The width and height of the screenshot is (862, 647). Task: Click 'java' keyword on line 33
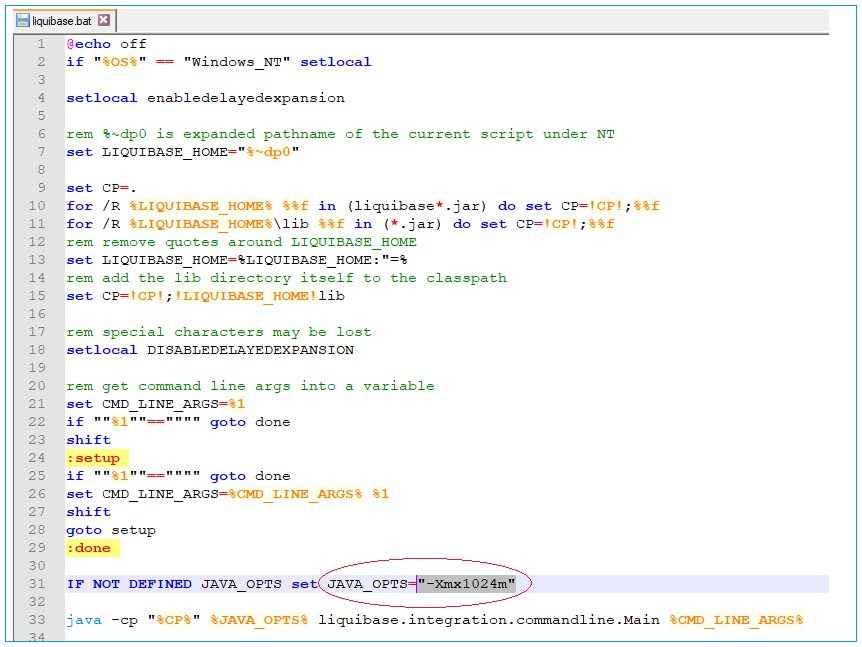[84, 620]
